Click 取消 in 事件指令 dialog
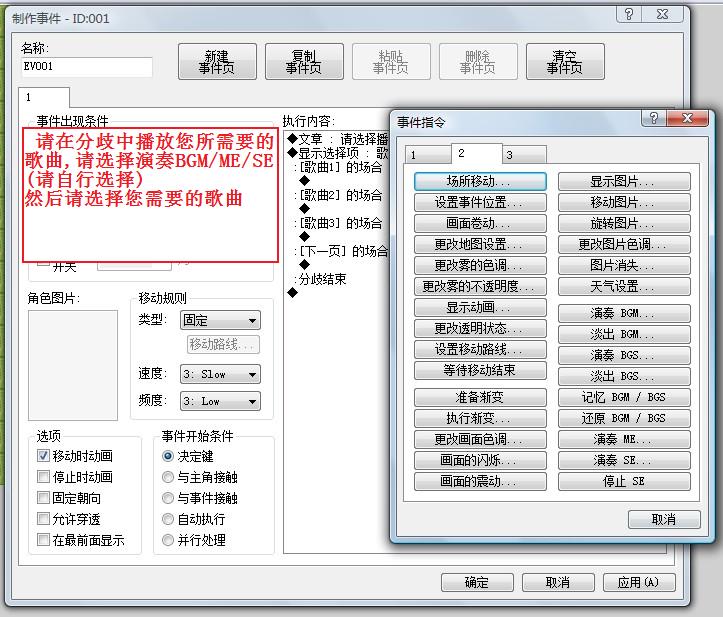723x617 pixels. pyautogui.click(x=664, y=520)
